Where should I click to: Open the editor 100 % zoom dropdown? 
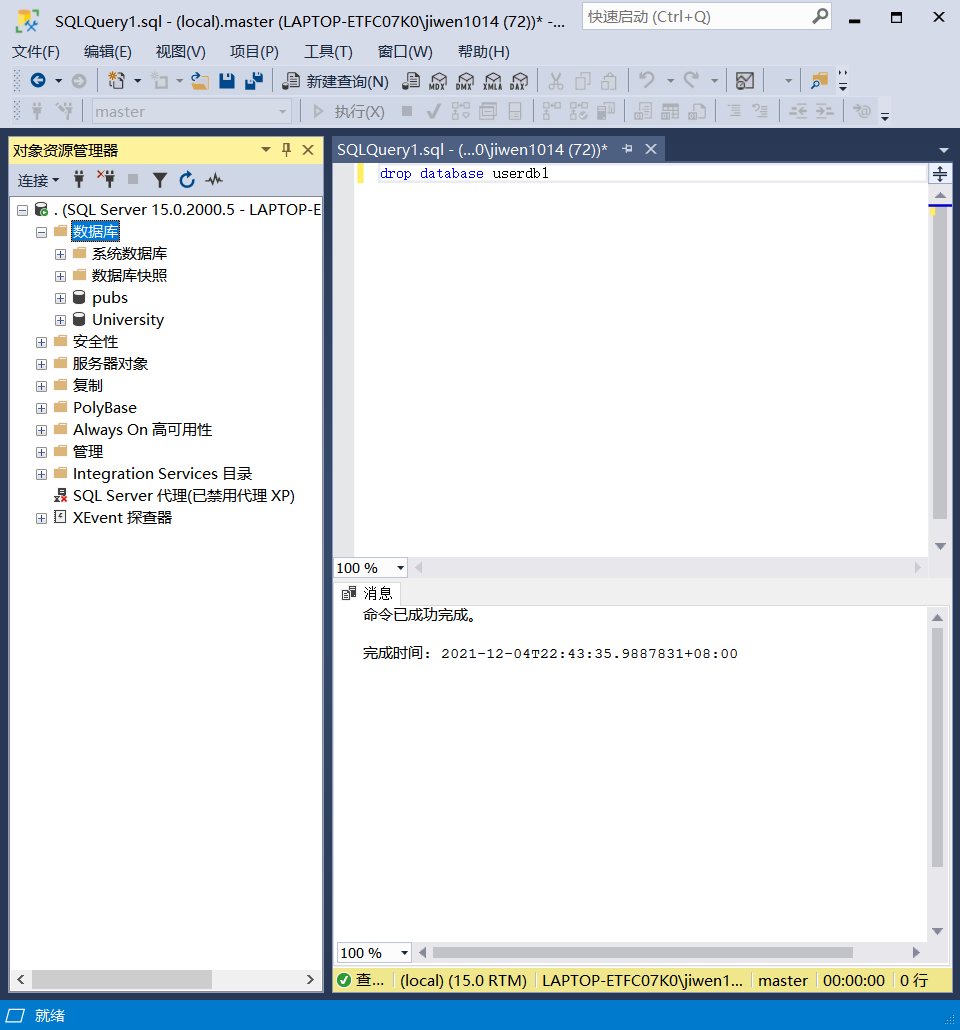(400, 568)
